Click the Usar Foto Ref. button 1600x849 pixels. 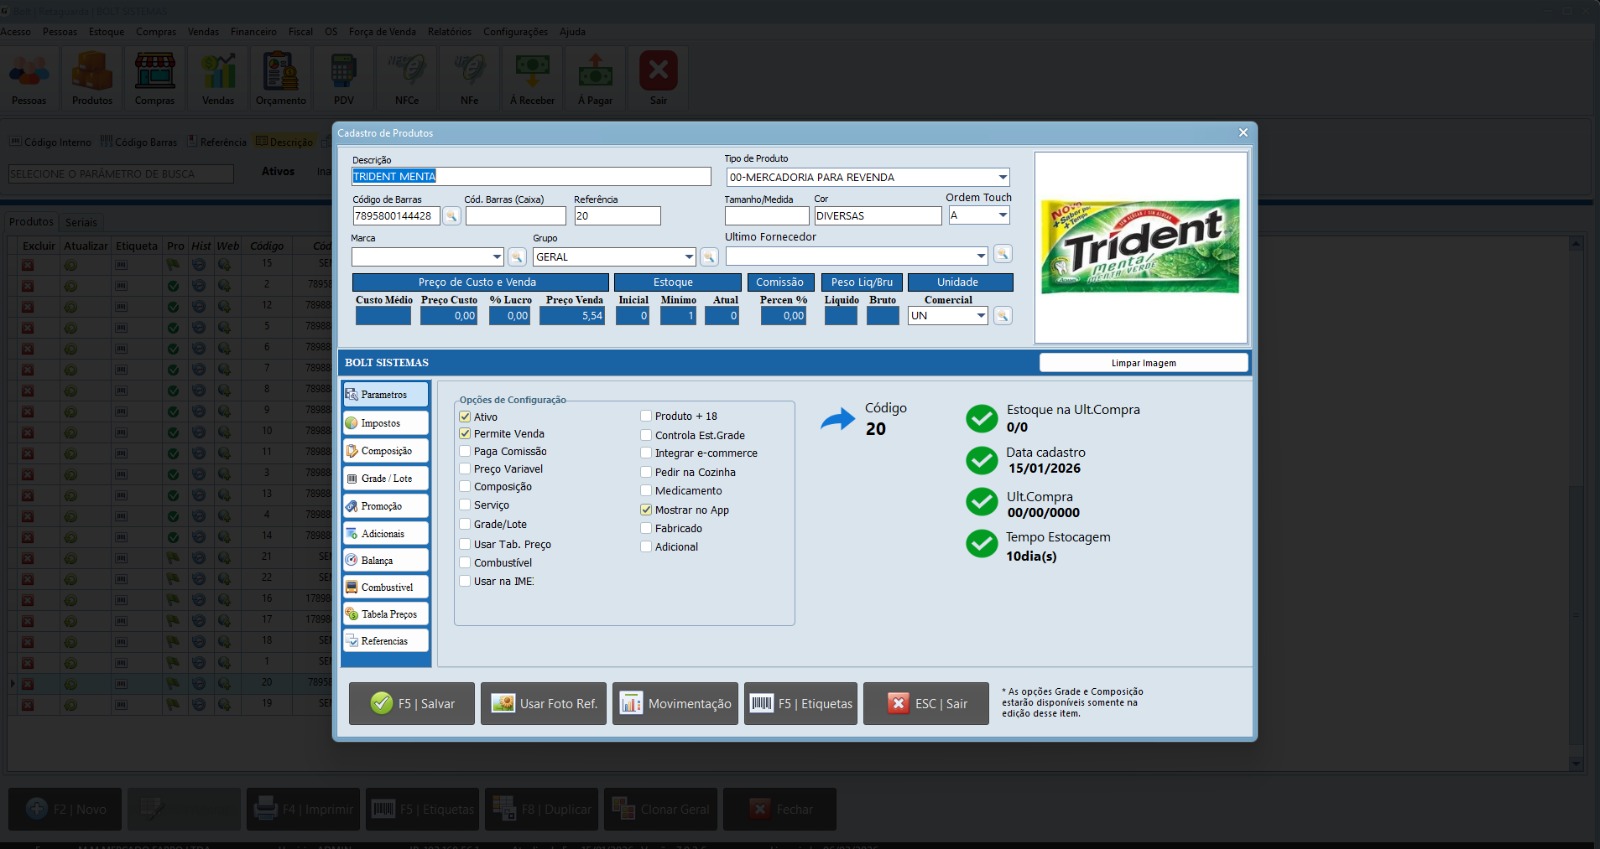click(x=544, y=704)
